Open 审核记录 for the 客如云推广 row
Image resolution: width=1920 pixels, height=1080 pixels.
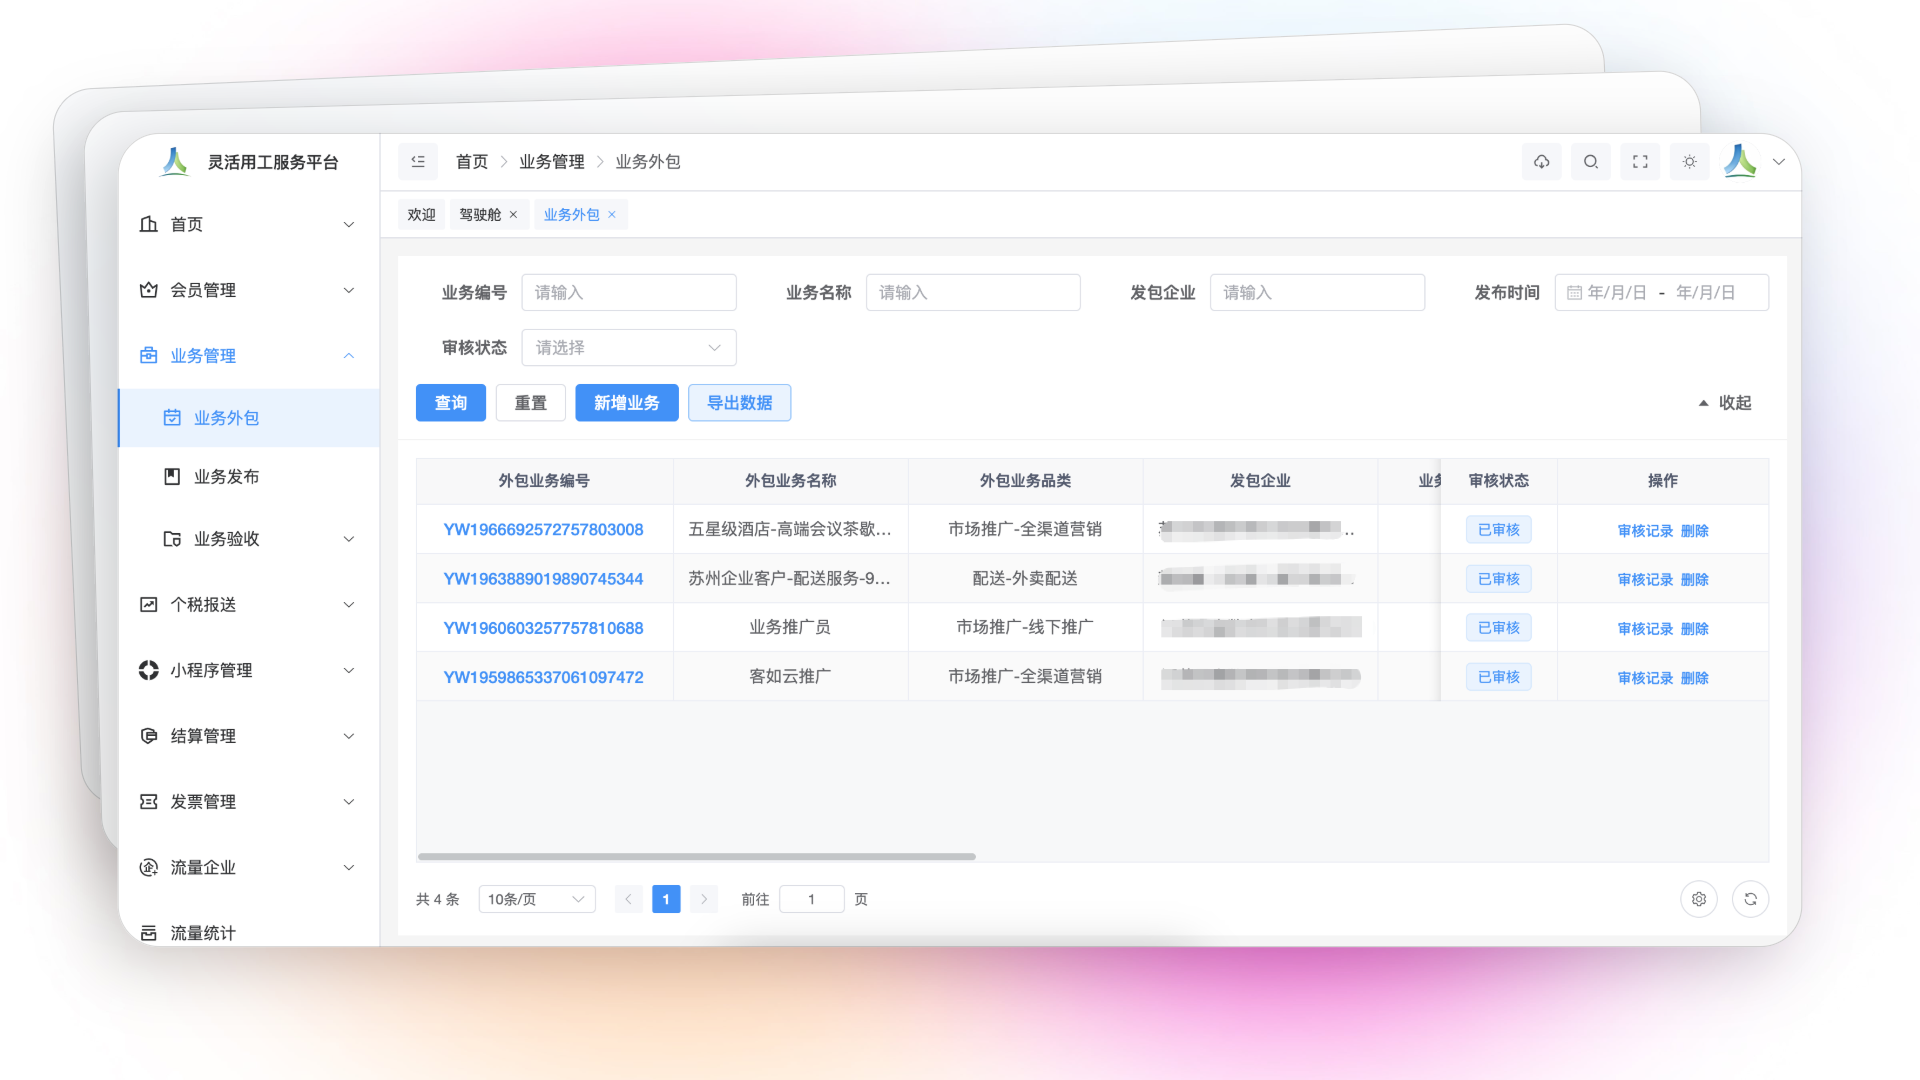1643,677
